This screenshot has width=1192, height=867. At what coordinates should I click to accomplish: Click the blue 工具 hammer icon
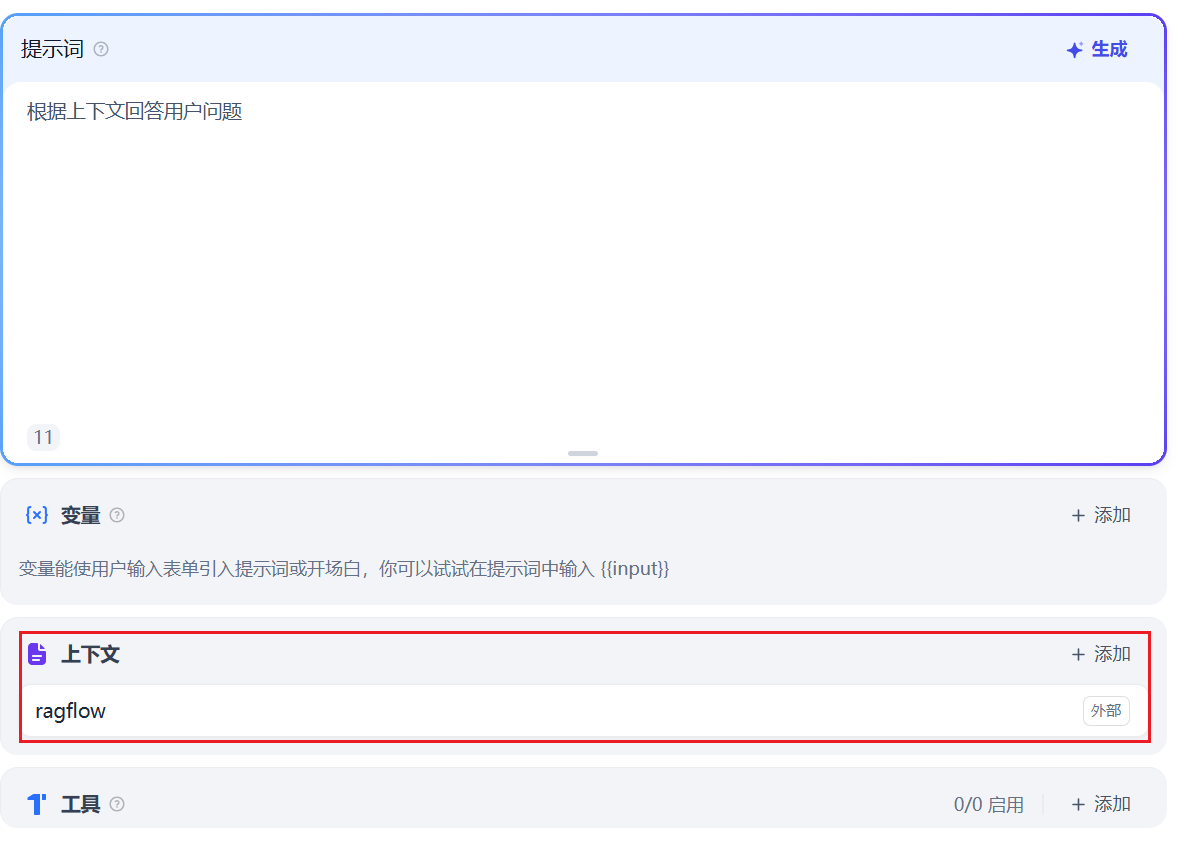(37, 804)
